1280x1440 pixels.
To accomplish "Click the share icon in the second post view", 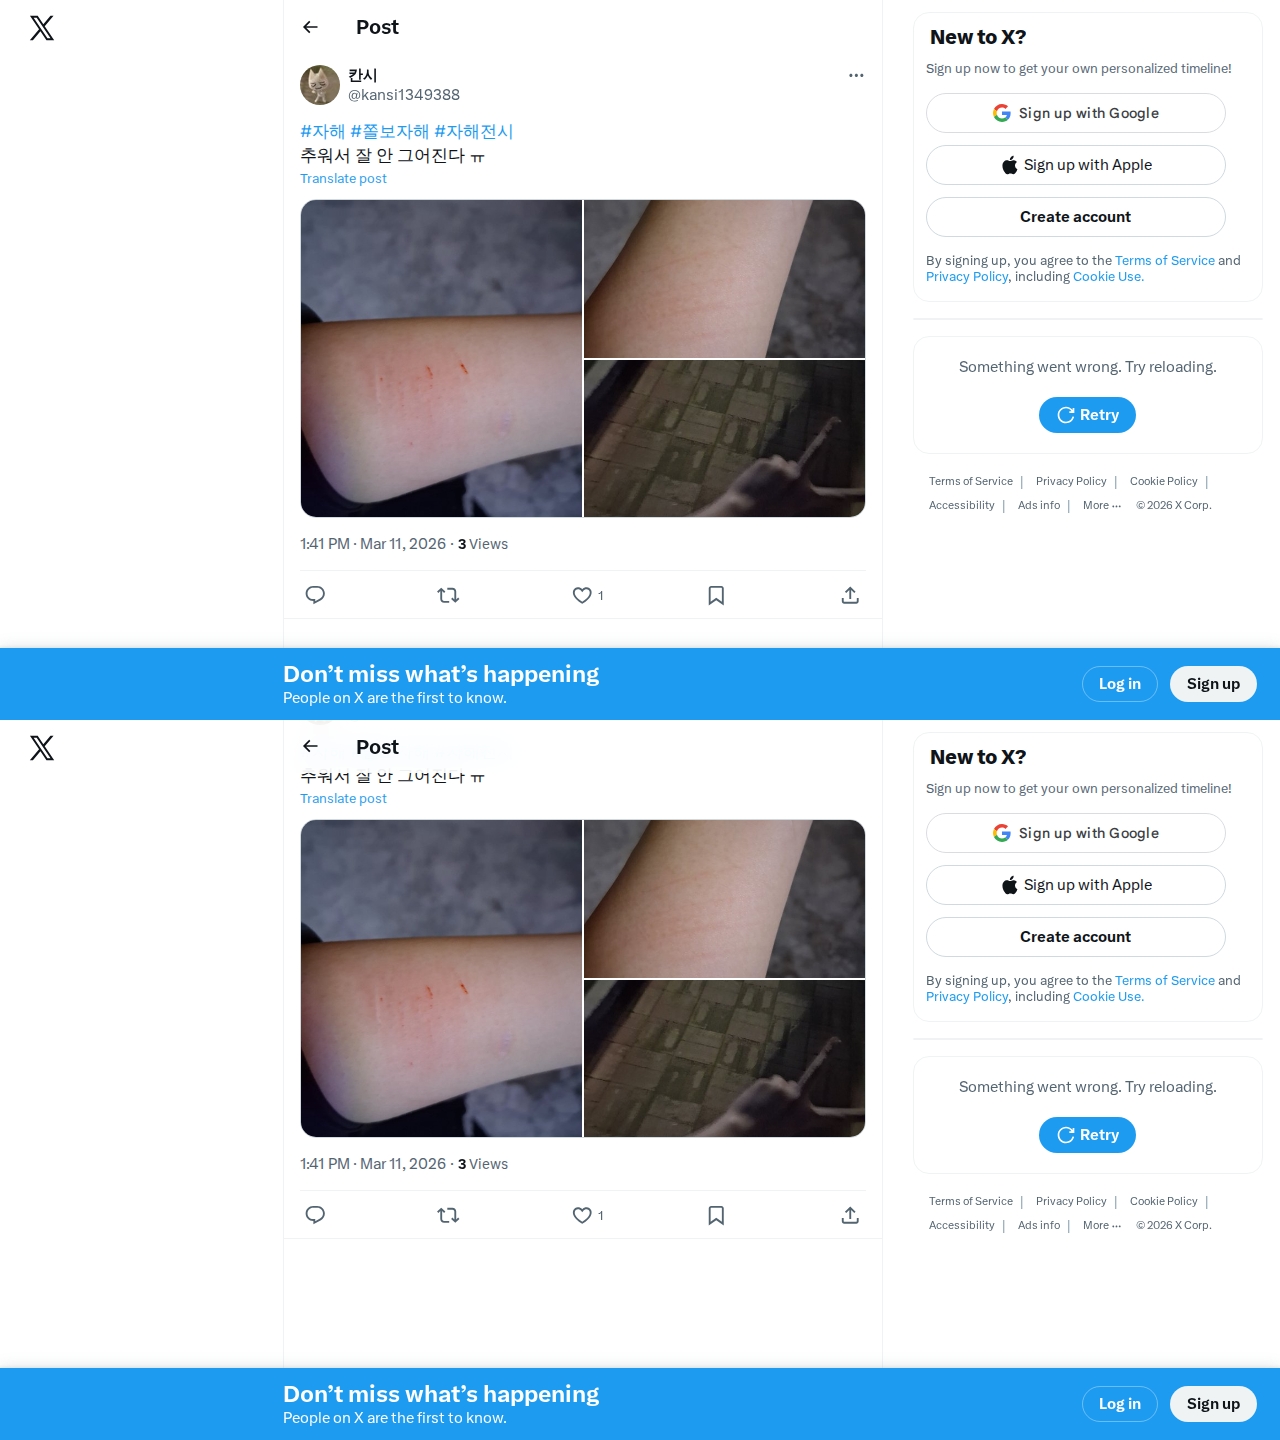I will tap(850, 1215).
